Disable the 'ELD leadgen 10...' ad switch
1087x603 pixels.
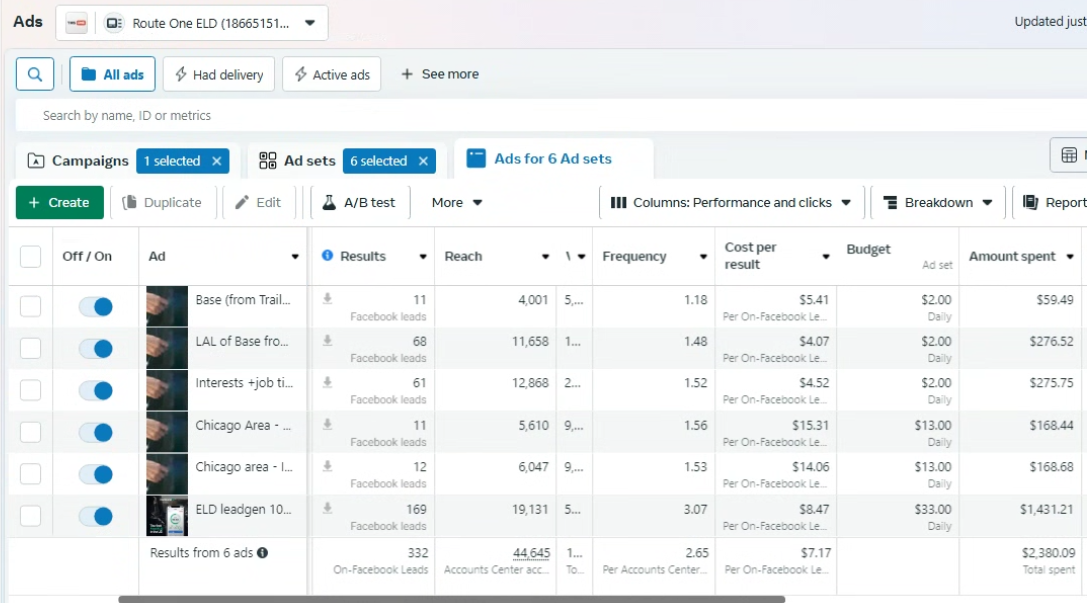[x=96, y=516]
